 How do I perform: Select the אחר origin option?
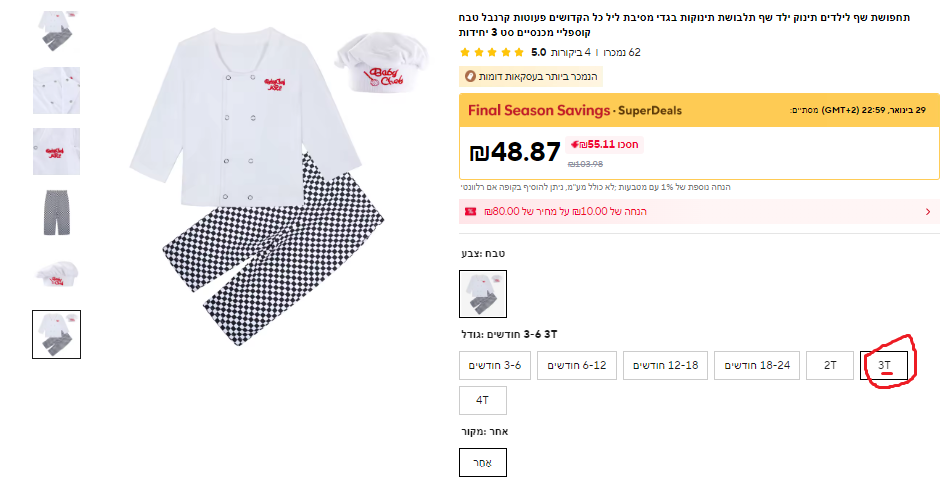[483, 462]
